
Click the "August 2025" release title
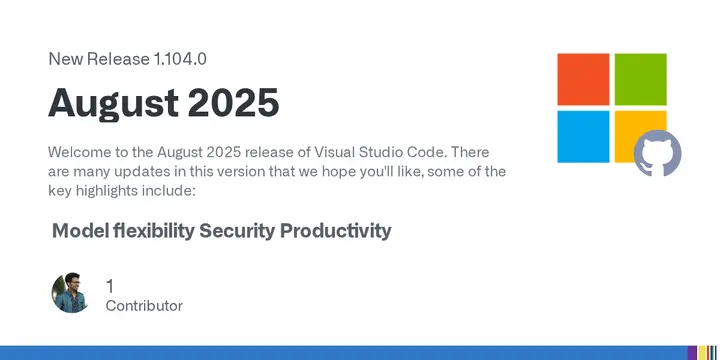163,102
